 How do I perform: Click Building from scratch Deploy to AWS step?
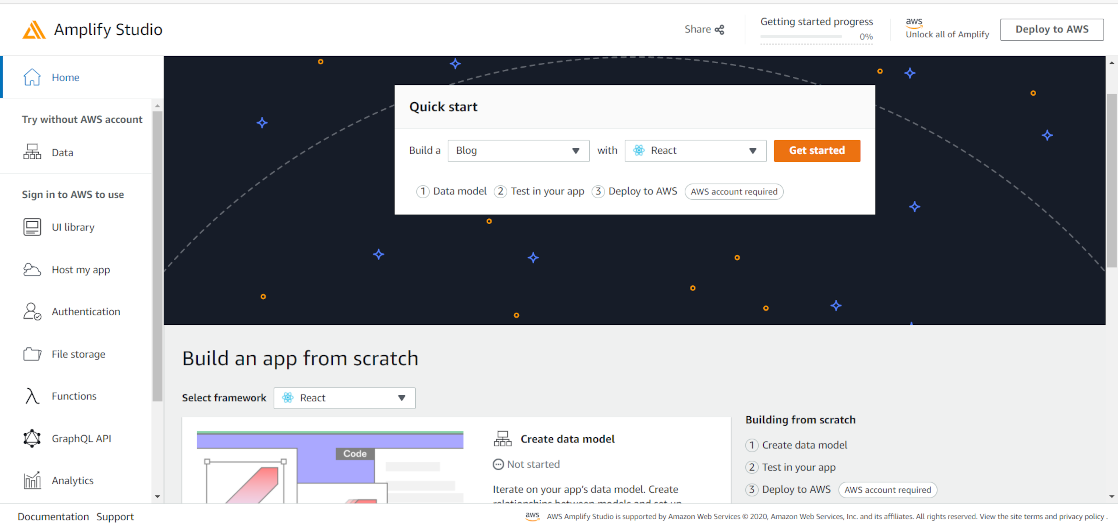(x=788, y=490)
